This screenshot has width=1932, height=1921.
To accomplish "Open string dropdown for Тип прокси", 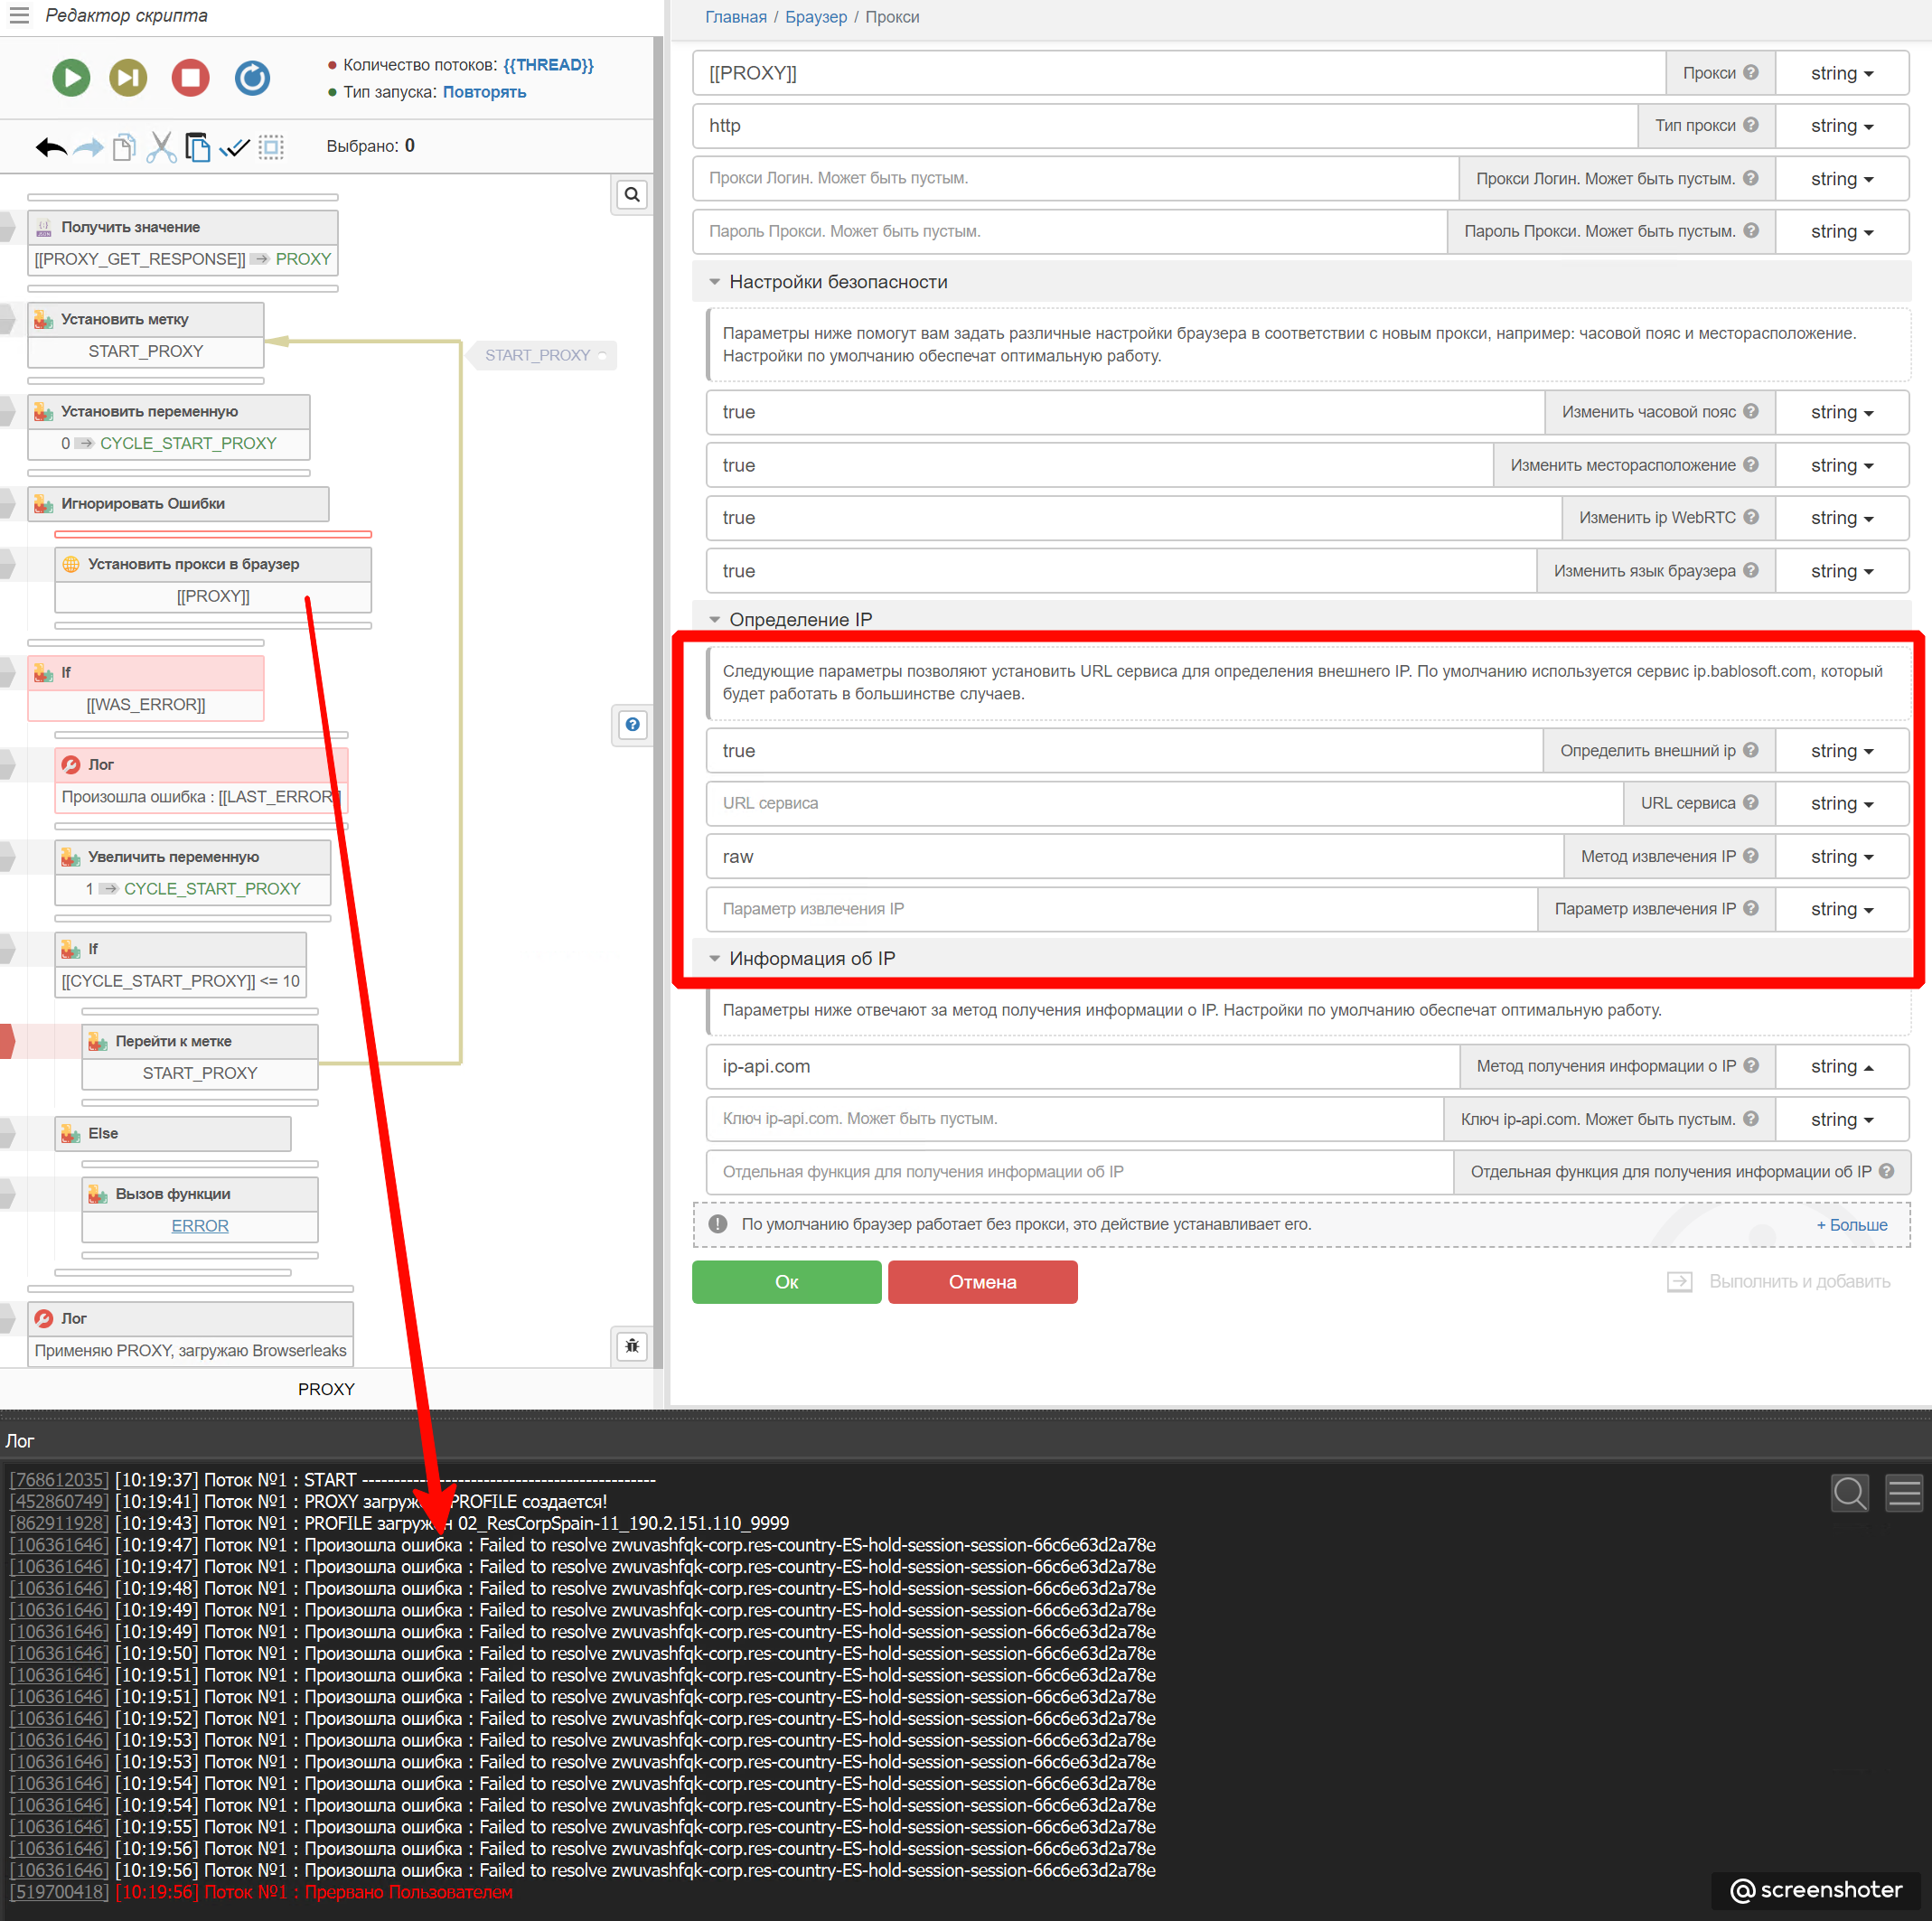I will (x=1841, y=126).
